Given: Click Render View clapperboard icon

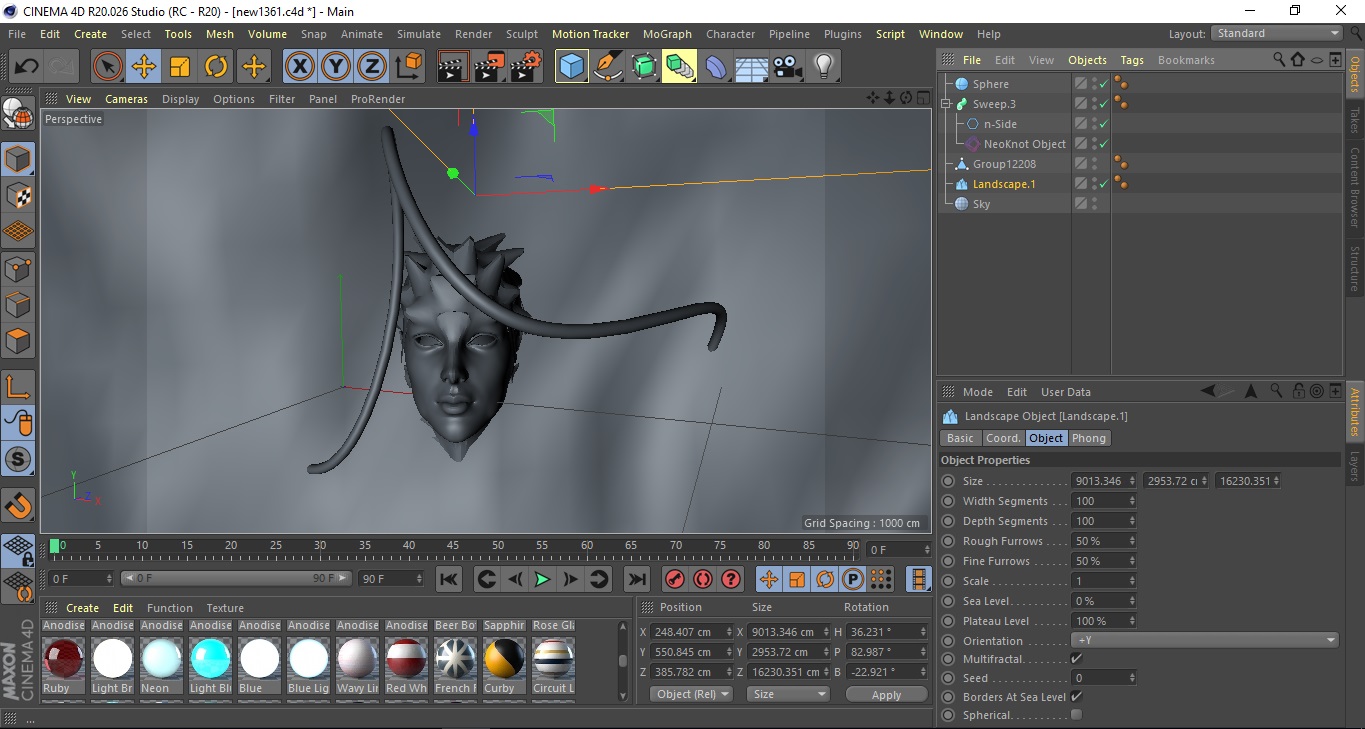Looking at the screenshot, I should pos(453,67).
